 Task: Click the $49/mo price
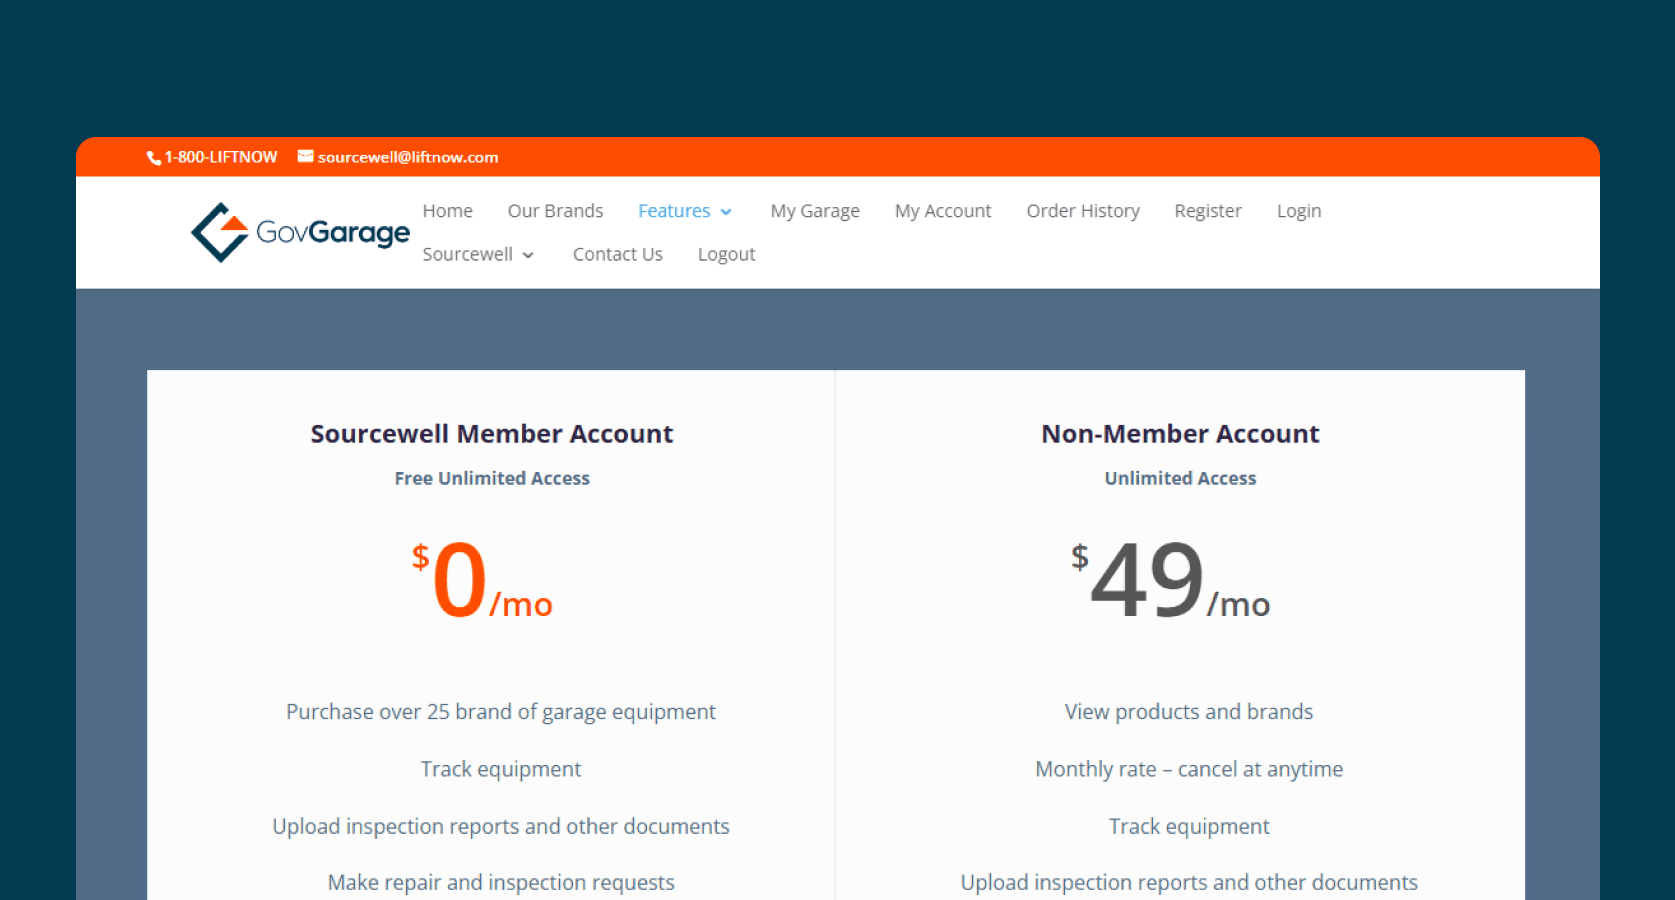point(1170,580)
